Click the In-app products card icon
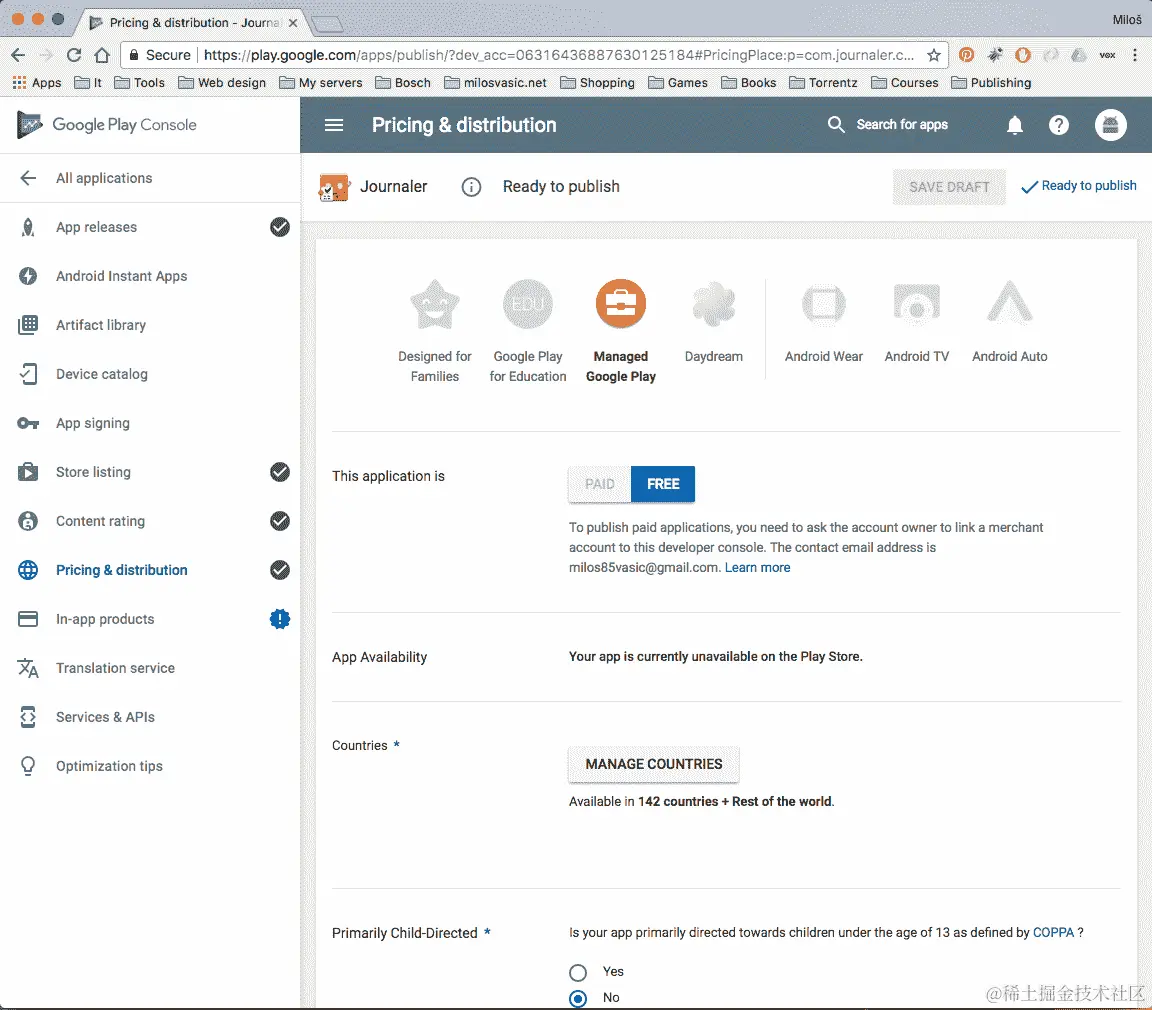 pyautogui.click(x=28, y=619)
